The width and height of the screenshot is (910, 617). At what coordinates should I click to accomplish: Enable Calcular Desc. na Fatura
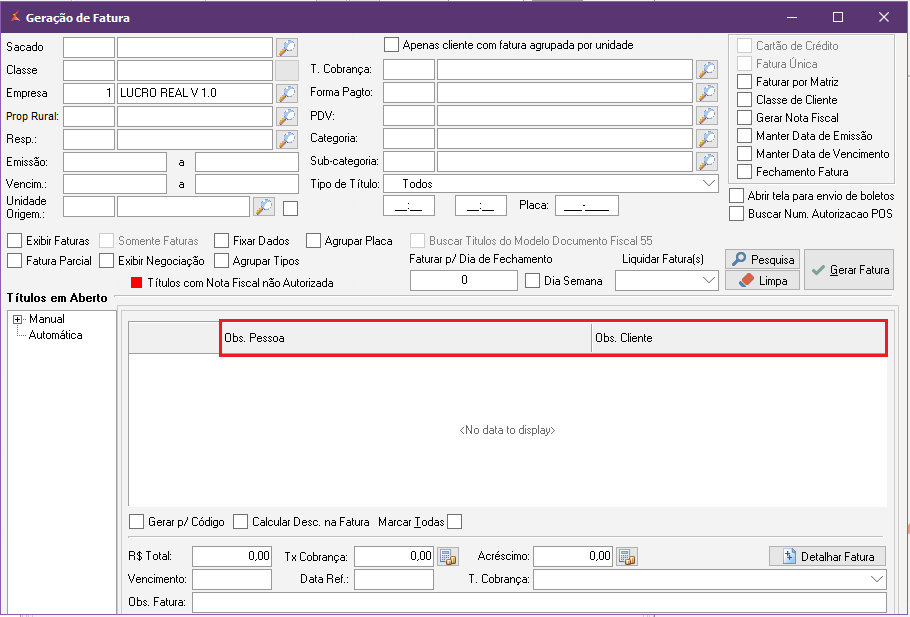click(240, 522)
